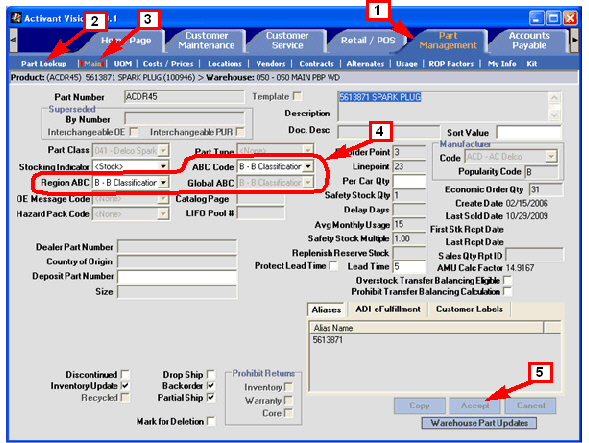
Task: Open the ABC Code dropdown
Action: 308,166
